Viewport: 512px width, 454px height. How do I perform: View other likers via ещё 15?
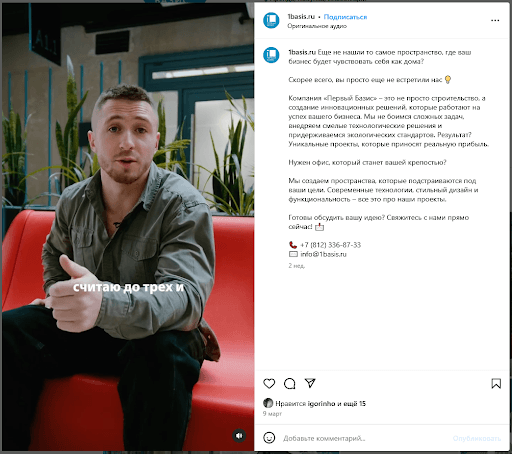[355, 404]
